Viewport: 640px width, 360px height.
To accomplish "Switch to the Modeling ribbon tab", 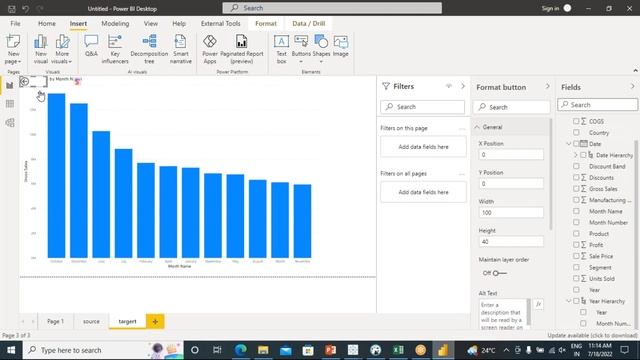I will click(115, 24).
